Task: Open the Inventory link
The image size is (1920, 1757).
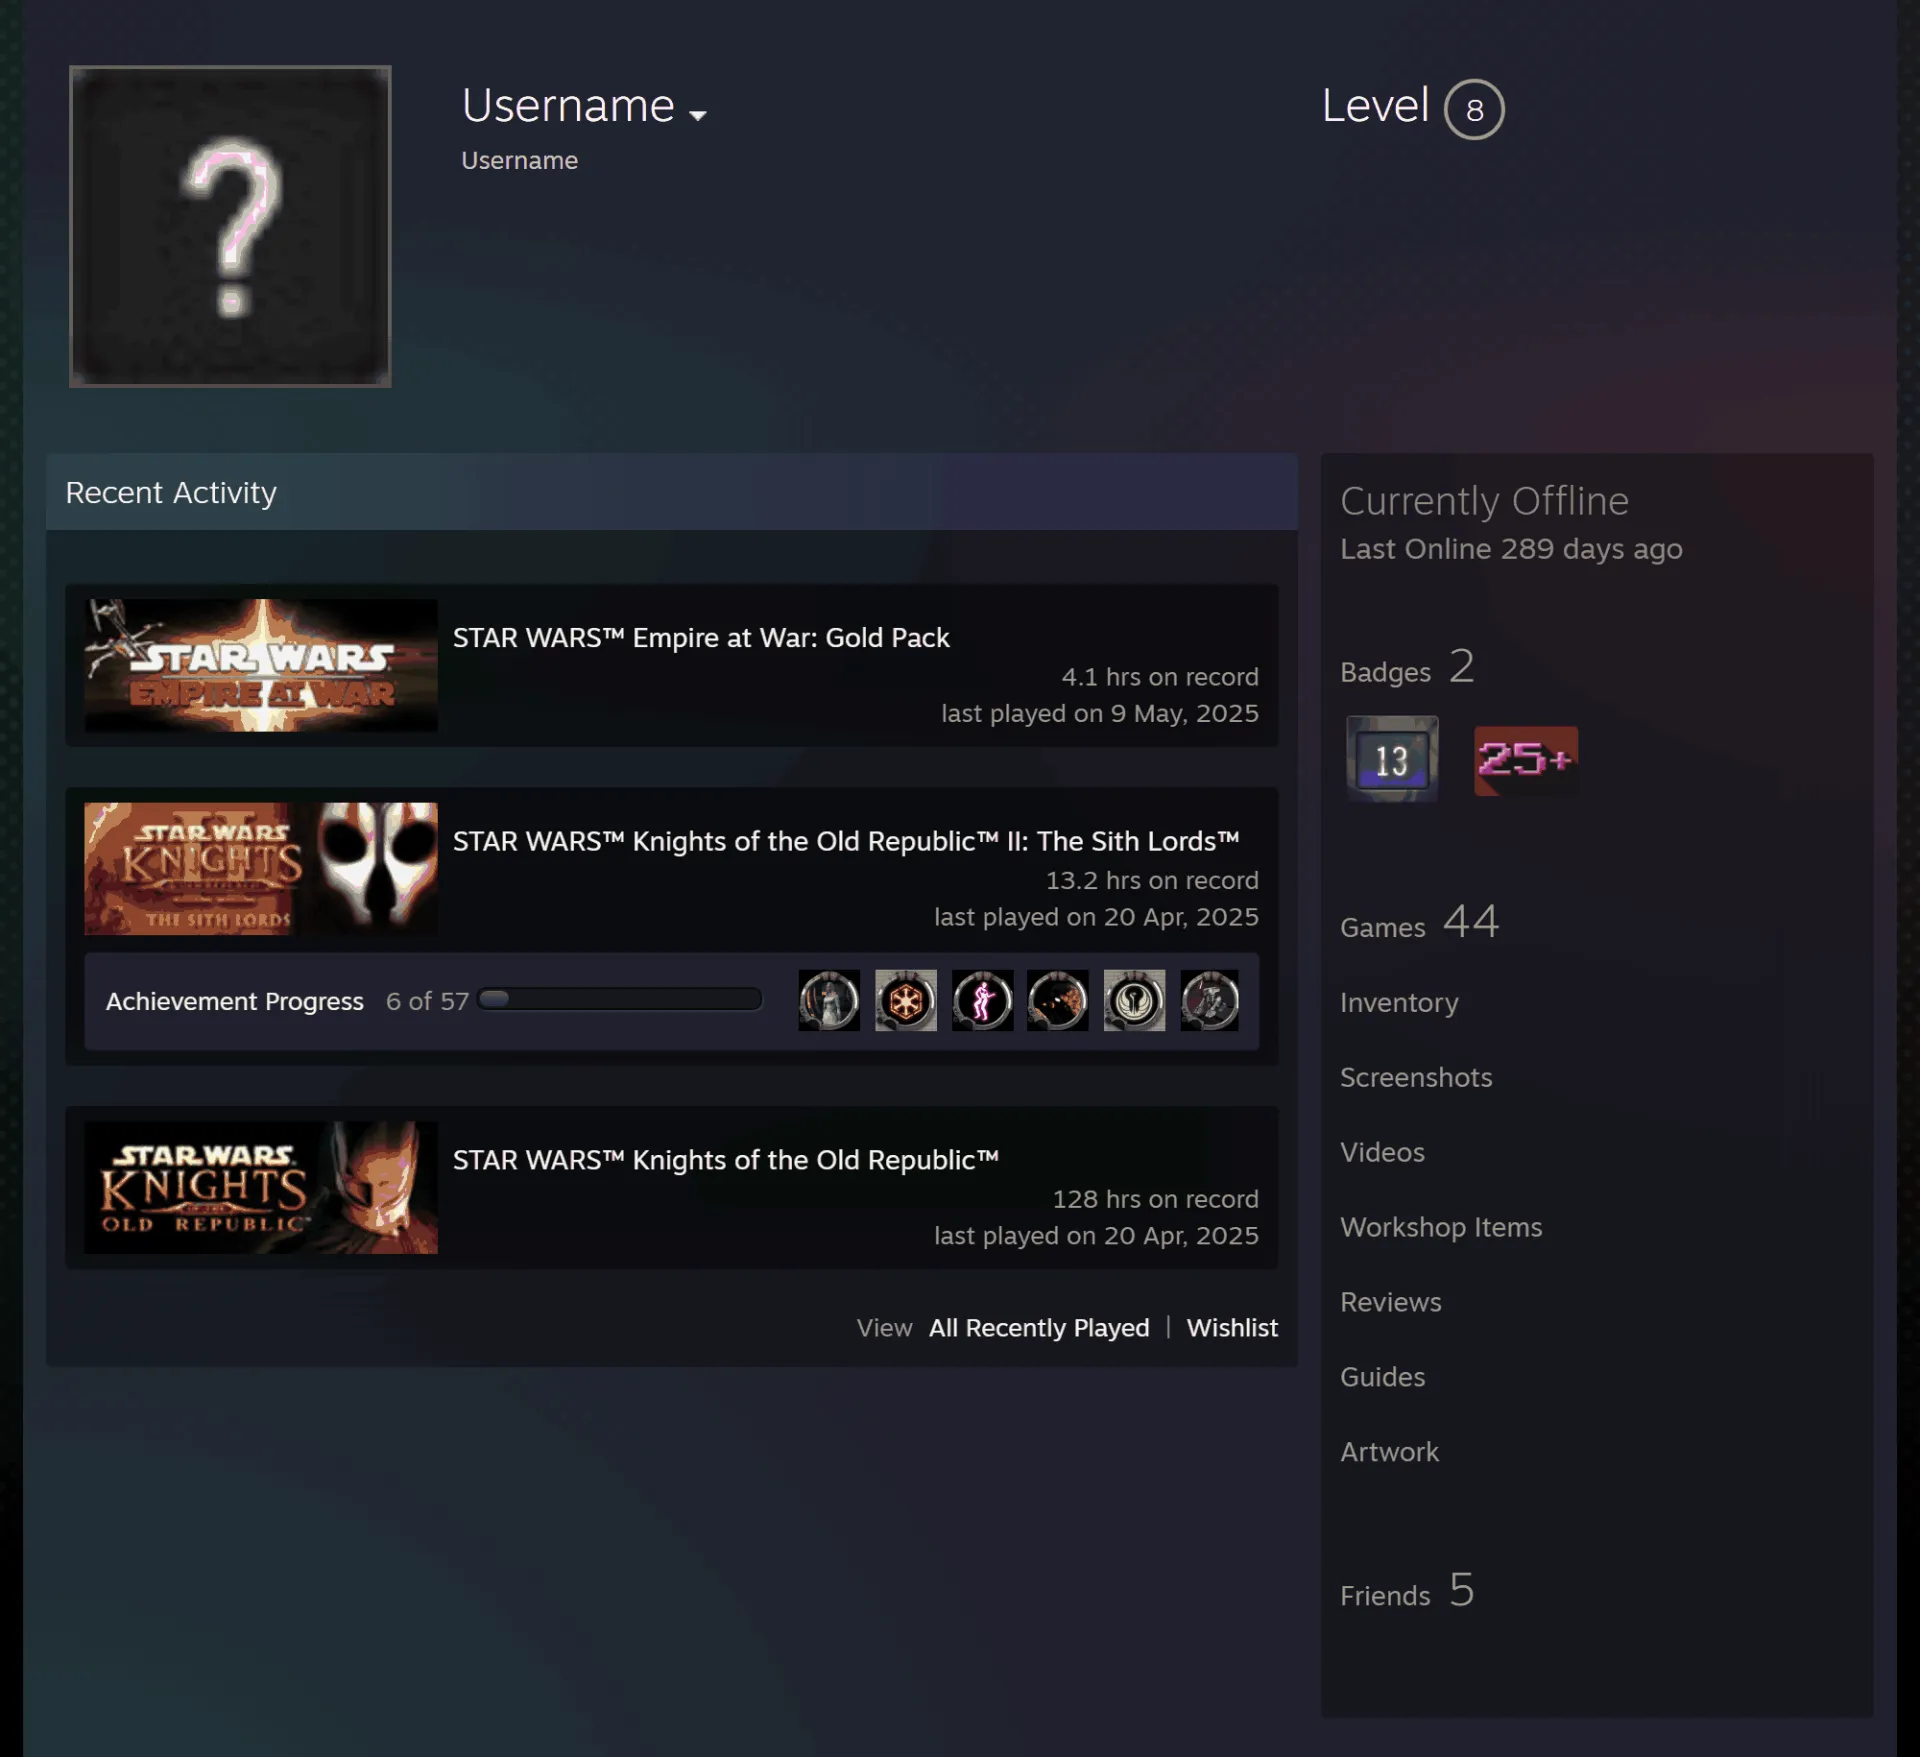Action: coord(1399,1002)
